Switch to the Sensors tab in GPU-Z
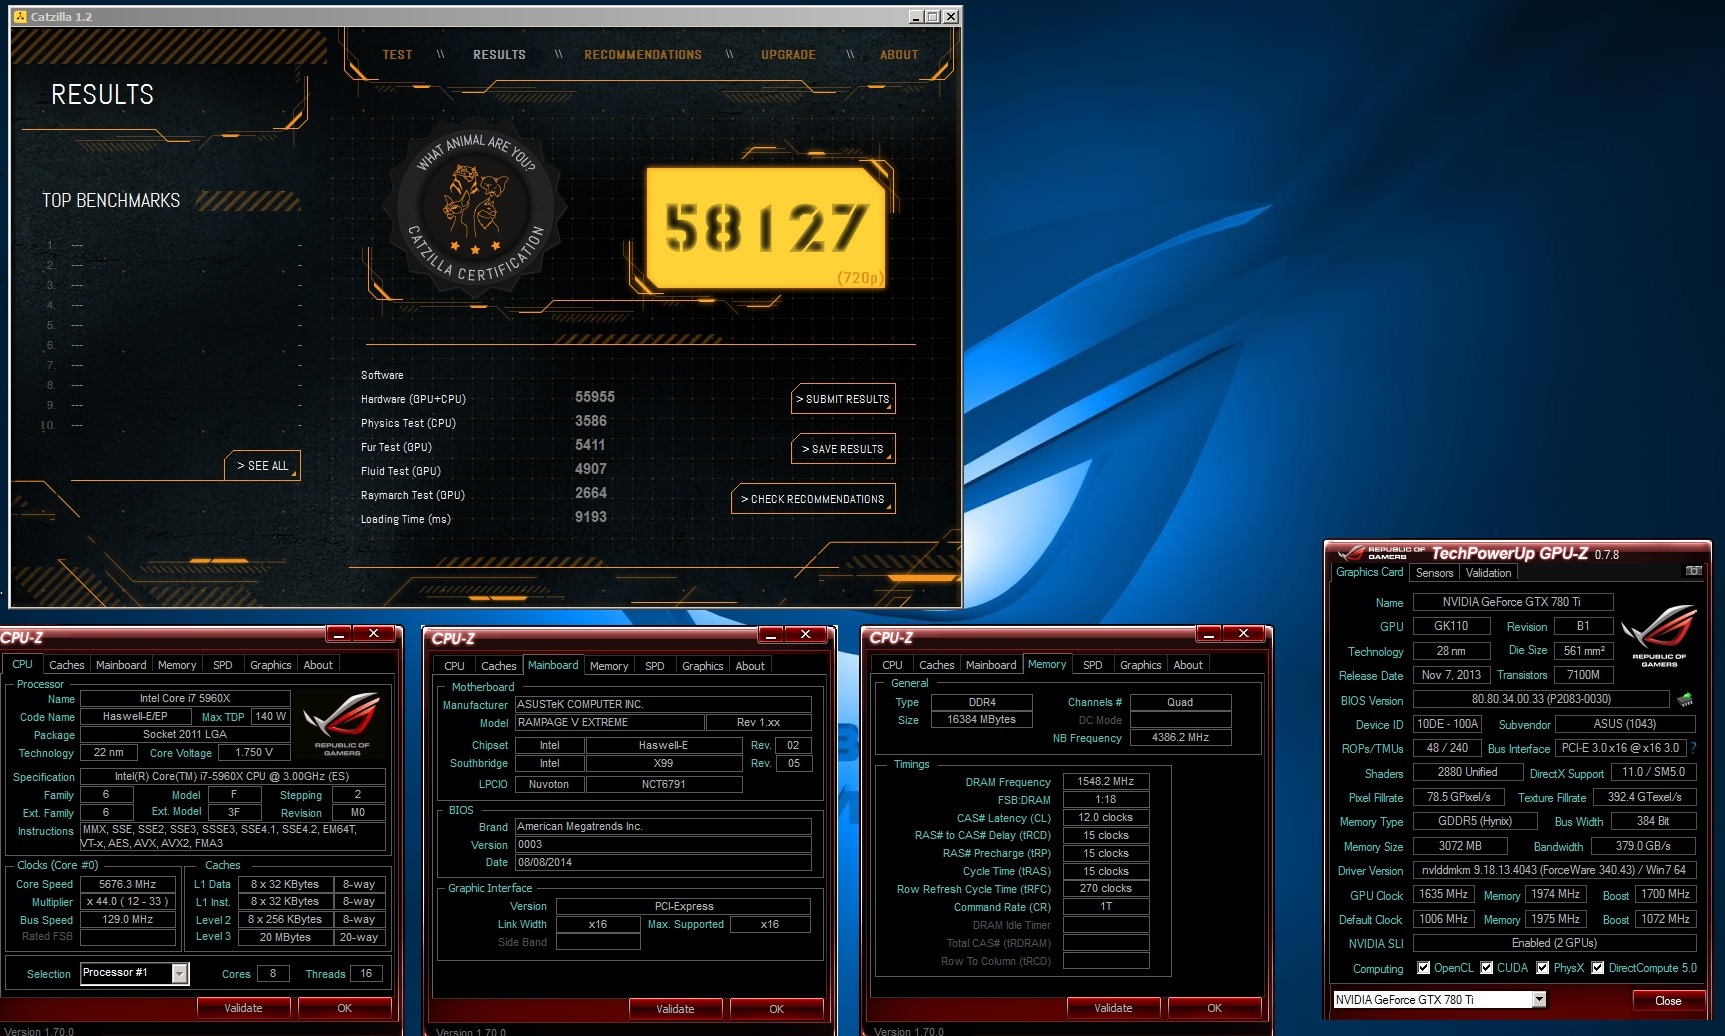 click(1434, 573)
